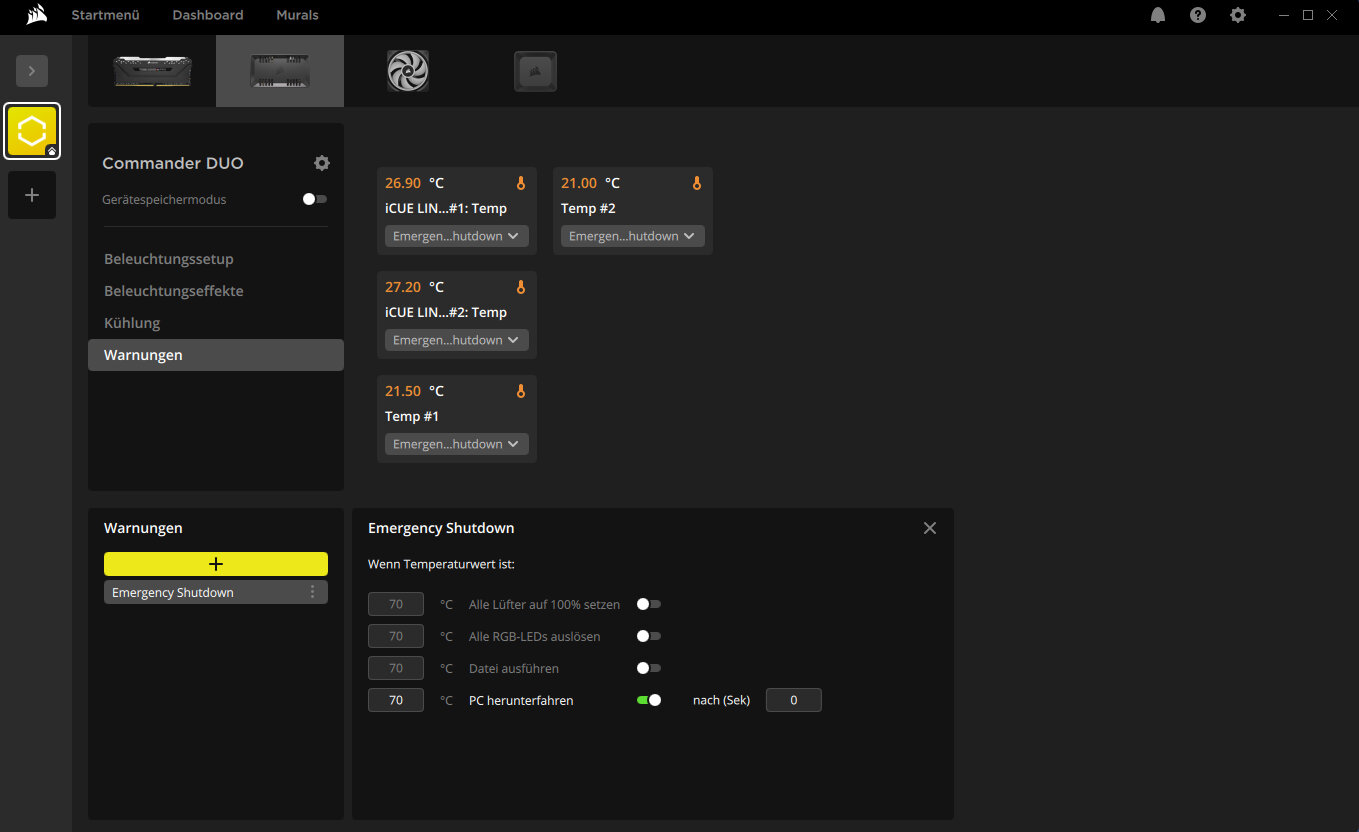The width and height of the screenshot is (1359, 832).
Task: Open the Dashboard menu
Action: coord(208,15)
